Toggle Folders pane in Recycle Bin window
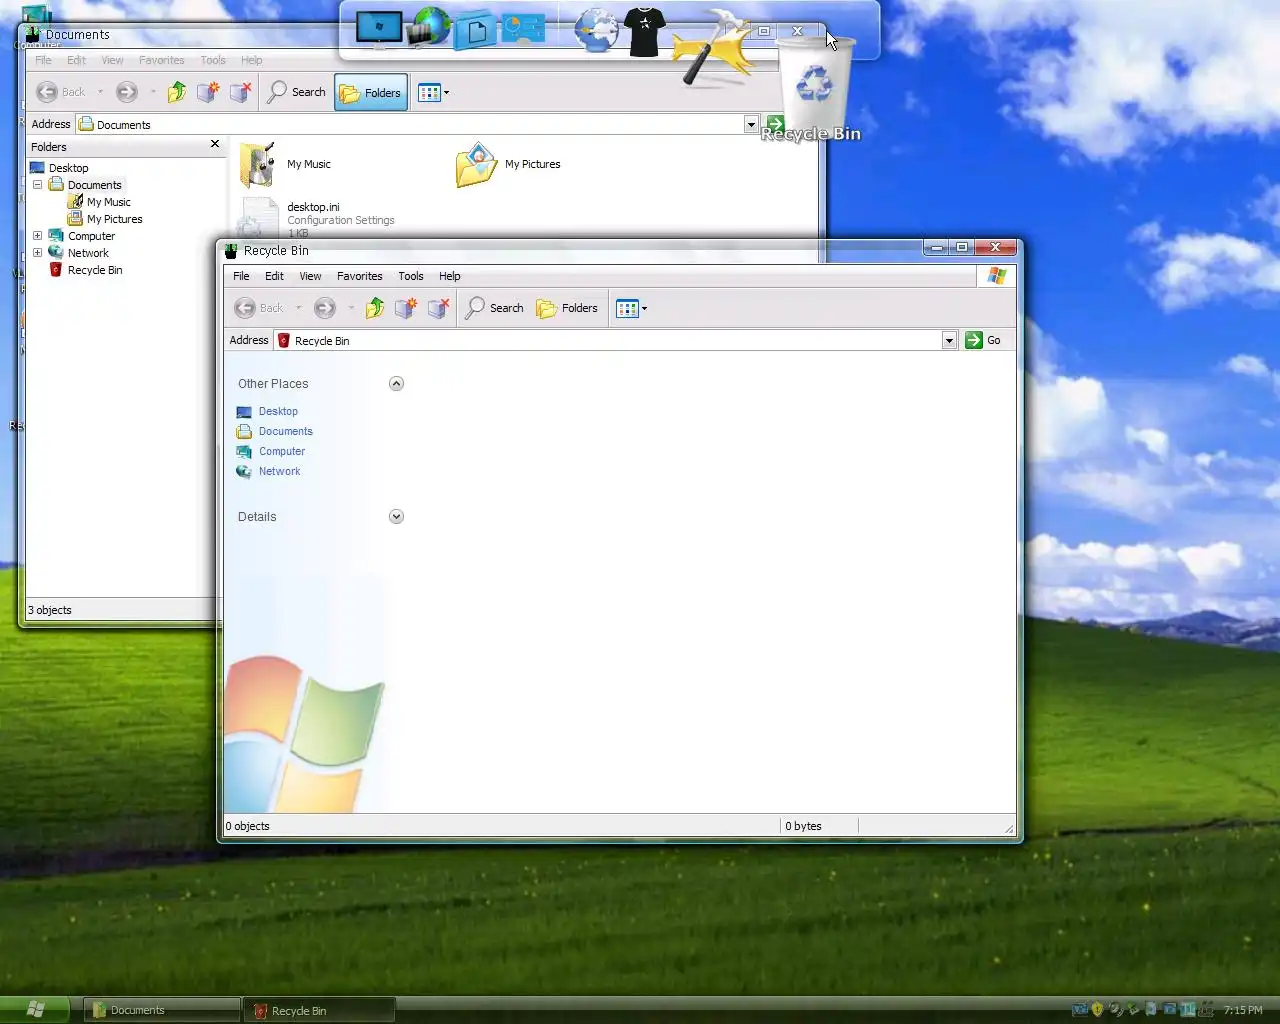Screen dimensions: 1280x1024 click(567, 308)
